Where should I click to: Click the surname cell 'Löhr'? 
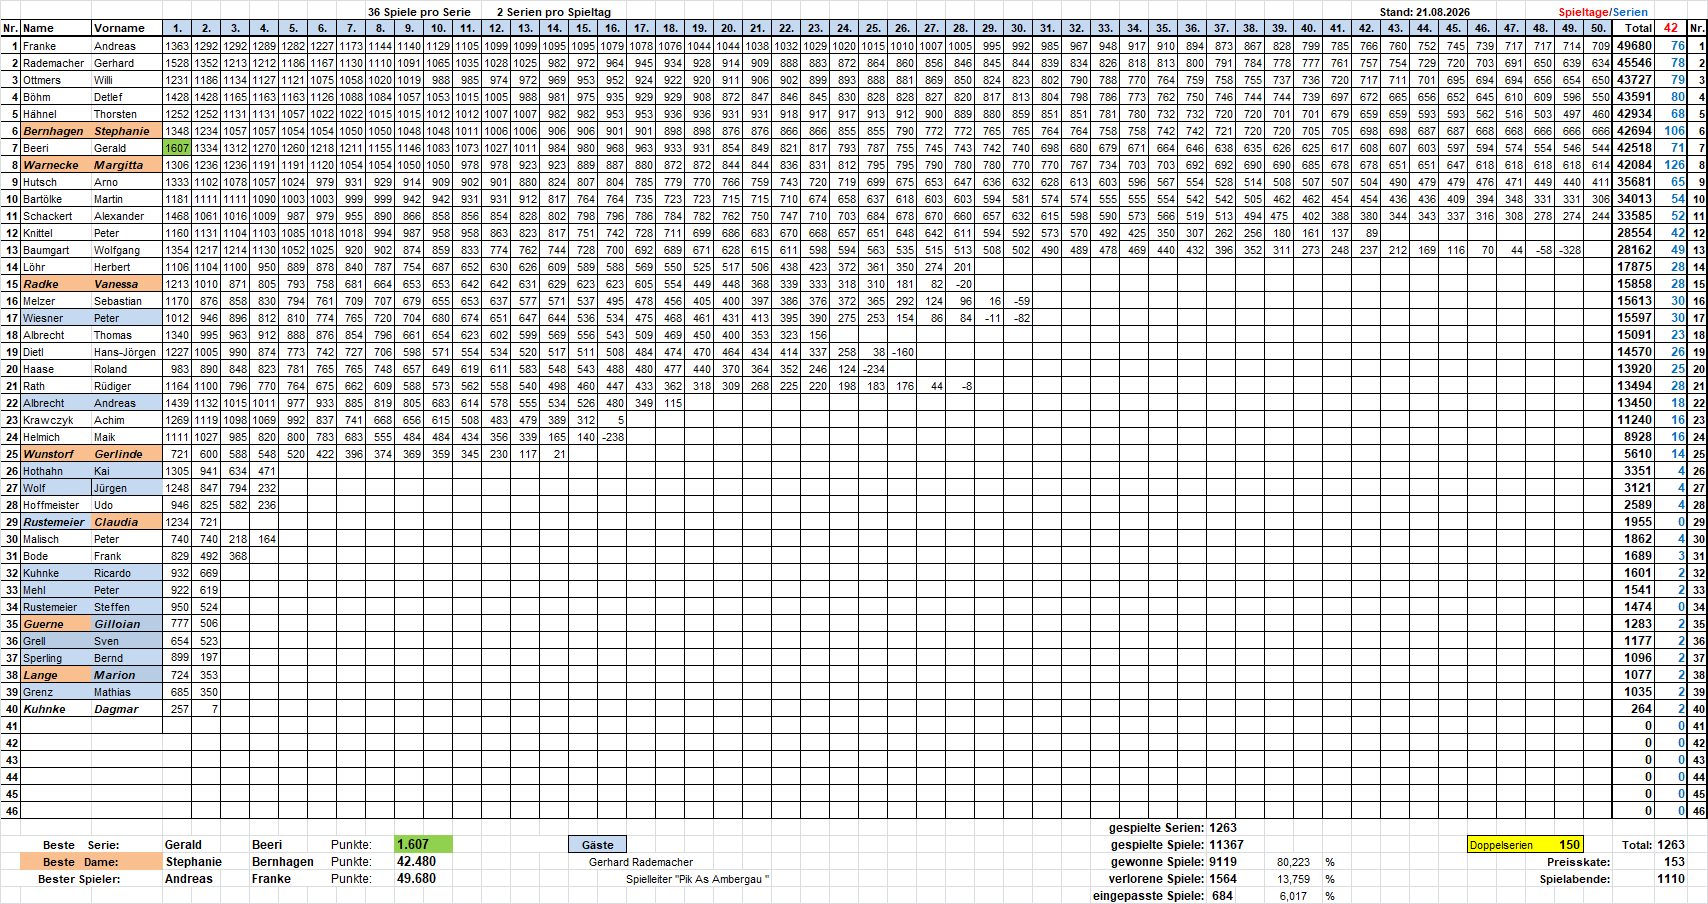click(56, 267)
